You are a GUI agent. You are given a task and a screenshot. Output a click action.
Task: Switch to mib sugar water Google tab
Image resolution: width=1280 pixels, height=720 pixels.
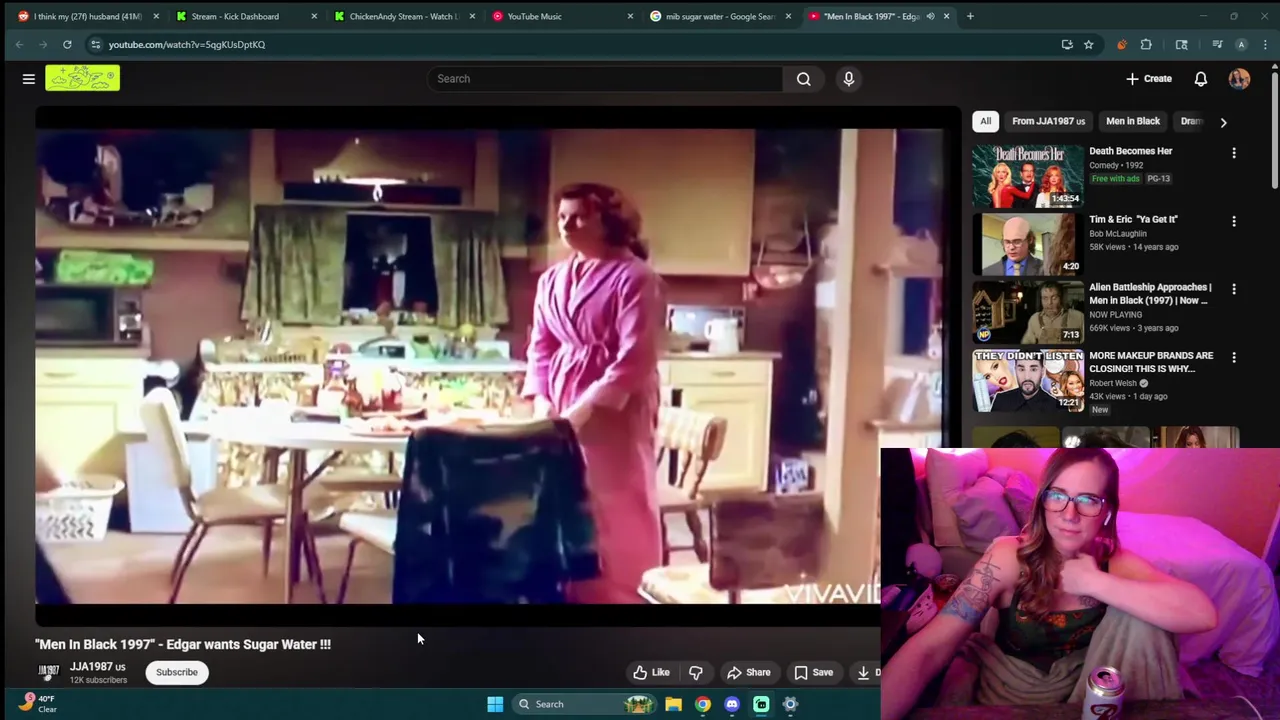pos(720,16)
